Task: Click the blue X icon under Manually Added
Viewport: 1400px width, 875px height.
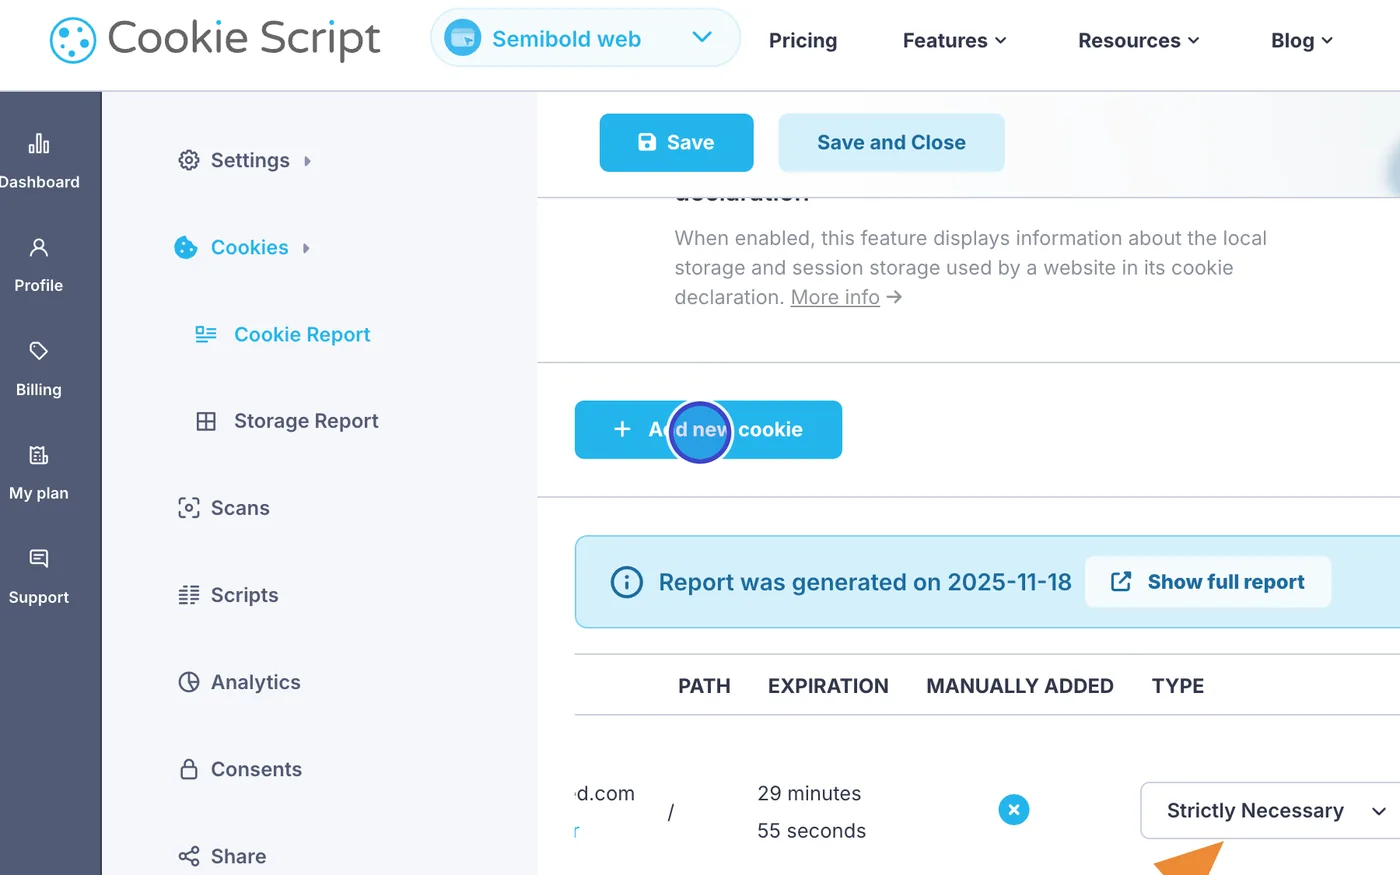Action: pyautogui.click(x=1014, y=810)
